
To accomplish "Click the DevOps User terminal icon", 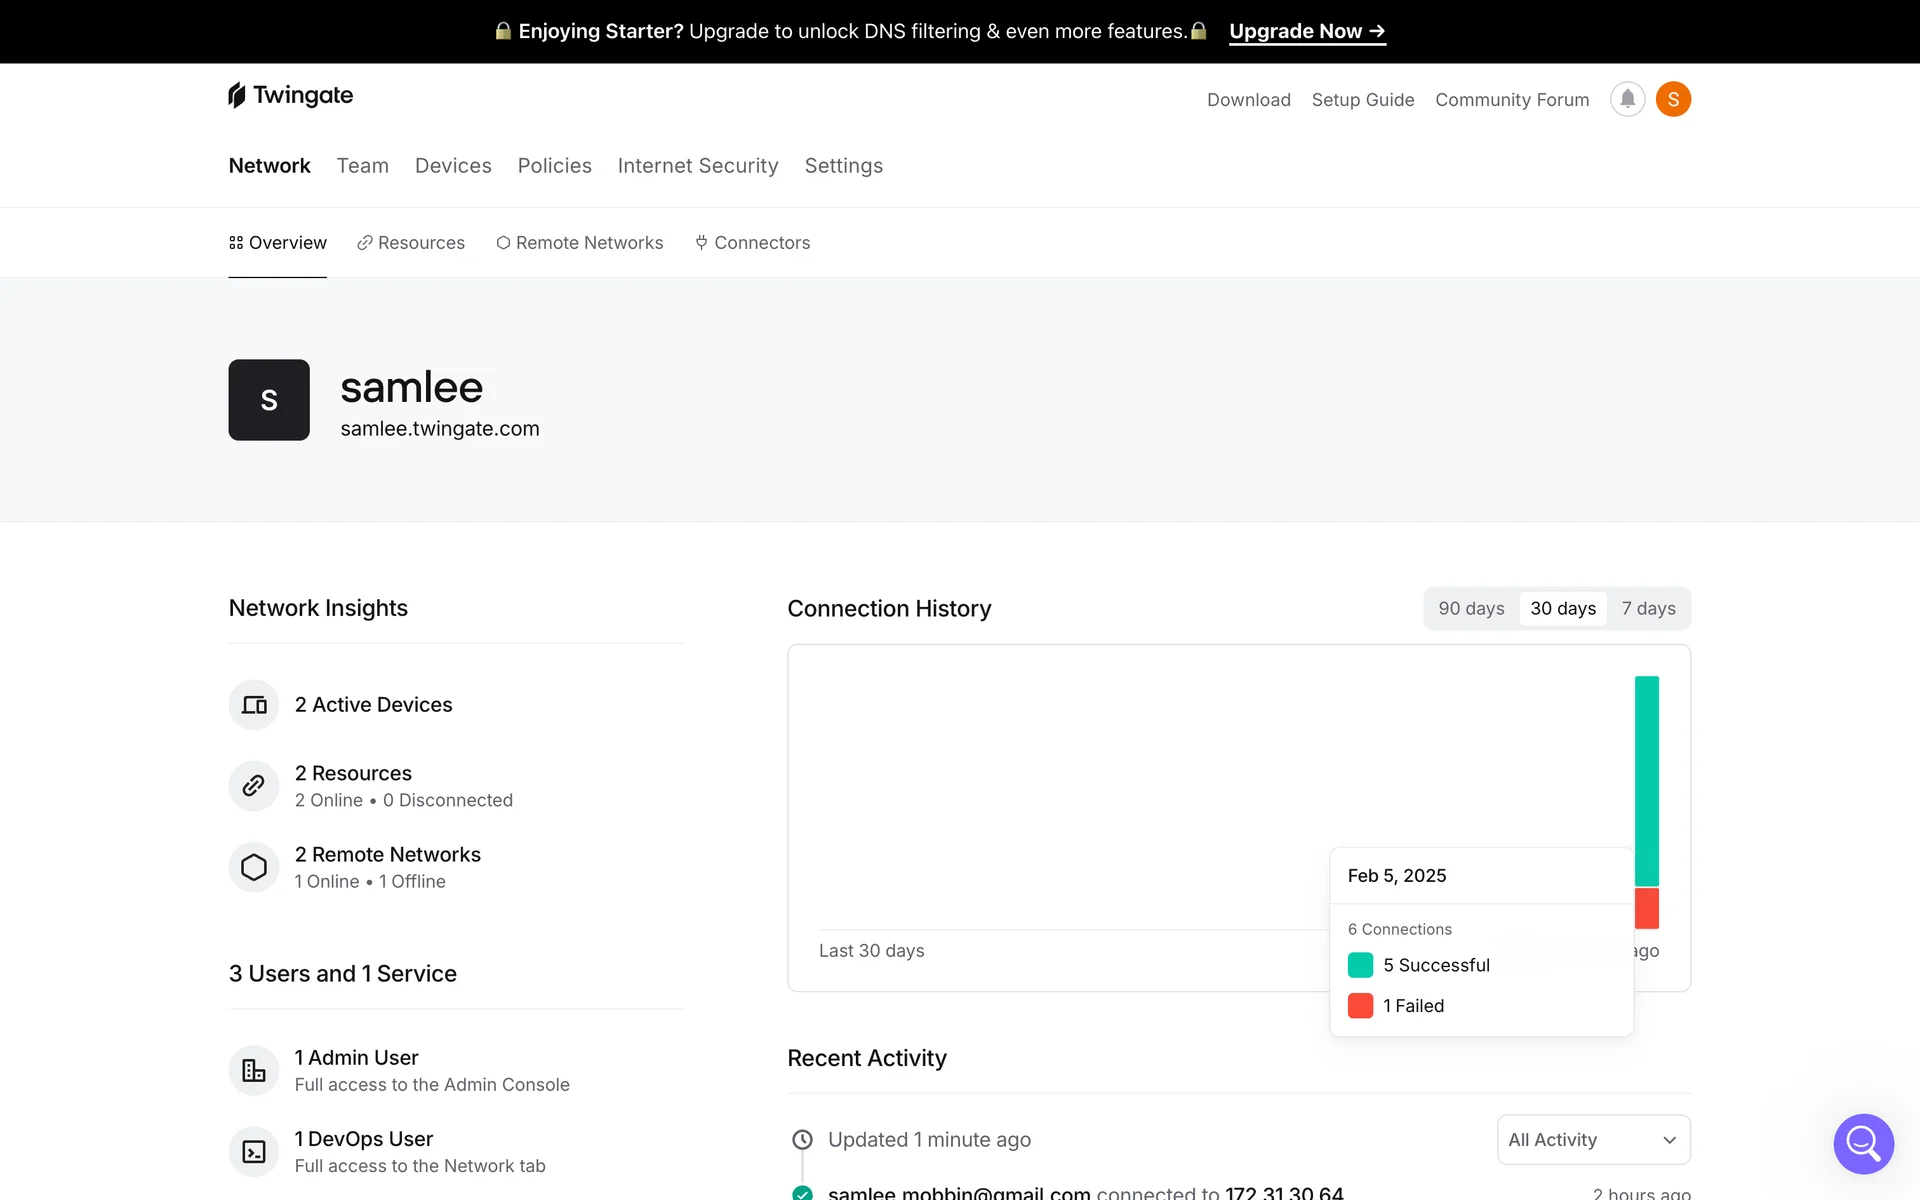I will (x=254, y=1151).
